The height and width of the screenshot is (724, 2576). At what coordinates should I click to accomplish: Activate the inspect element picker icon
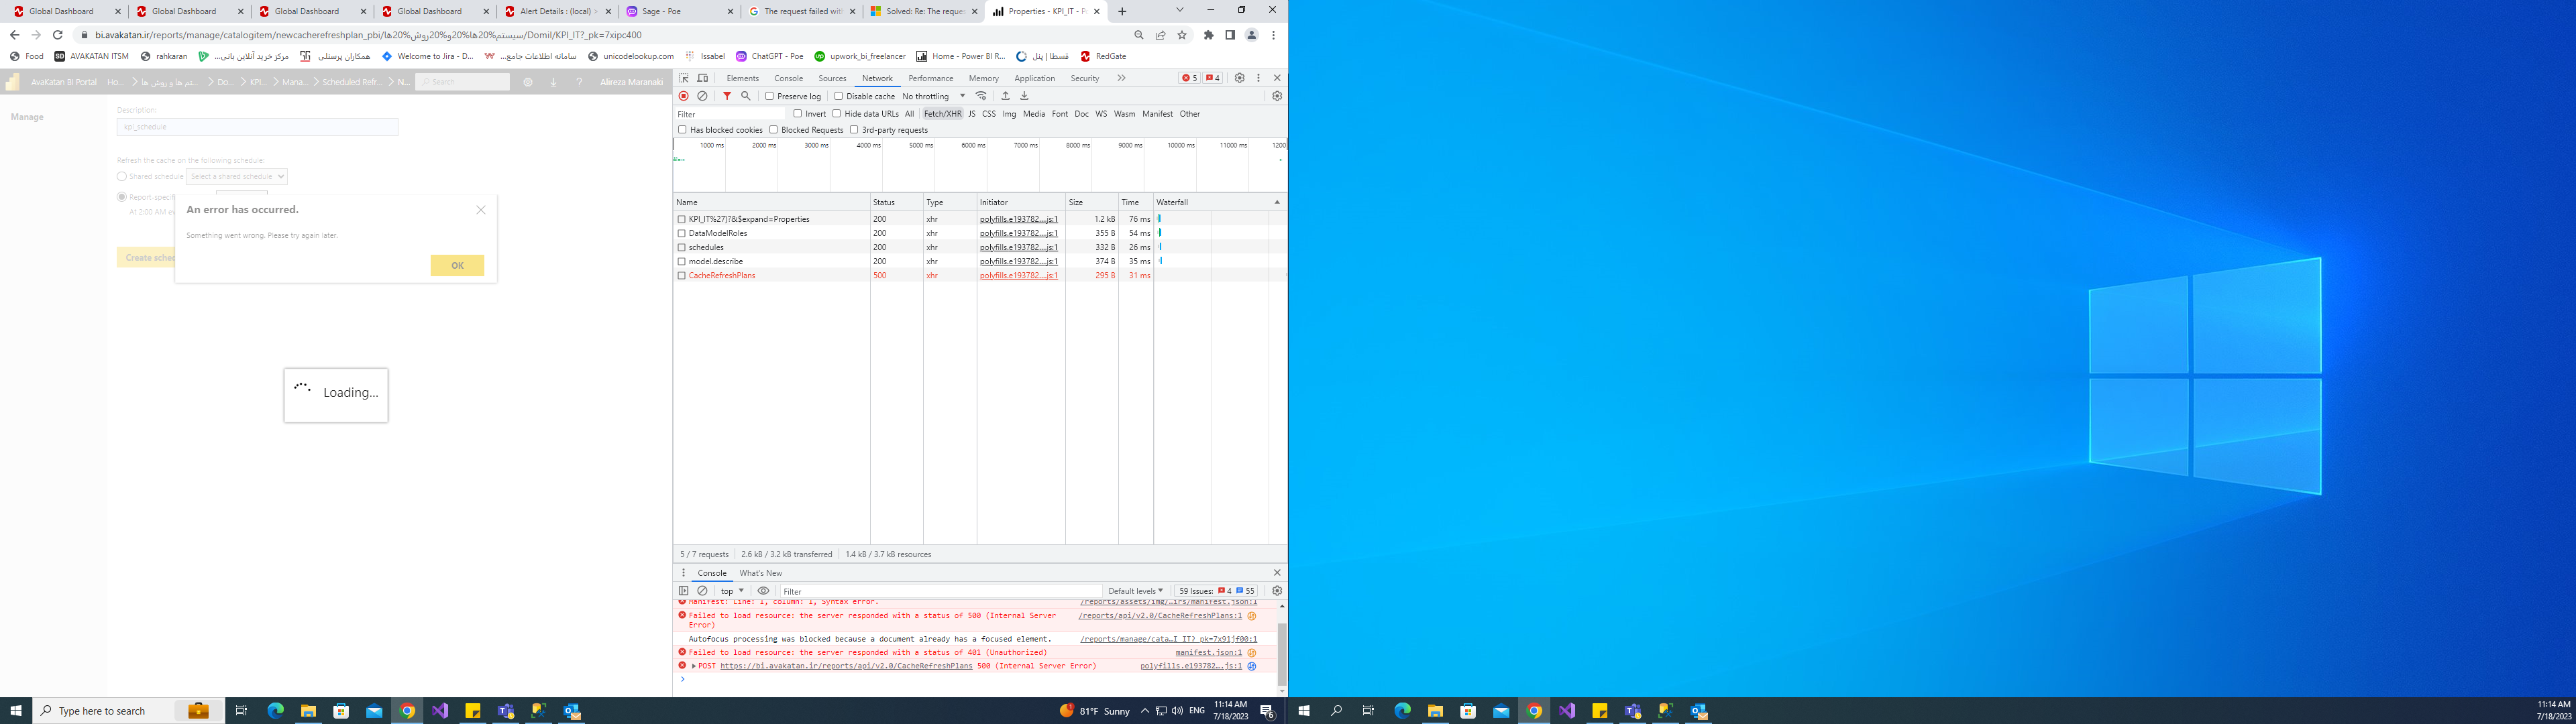[x=684, y=78]
